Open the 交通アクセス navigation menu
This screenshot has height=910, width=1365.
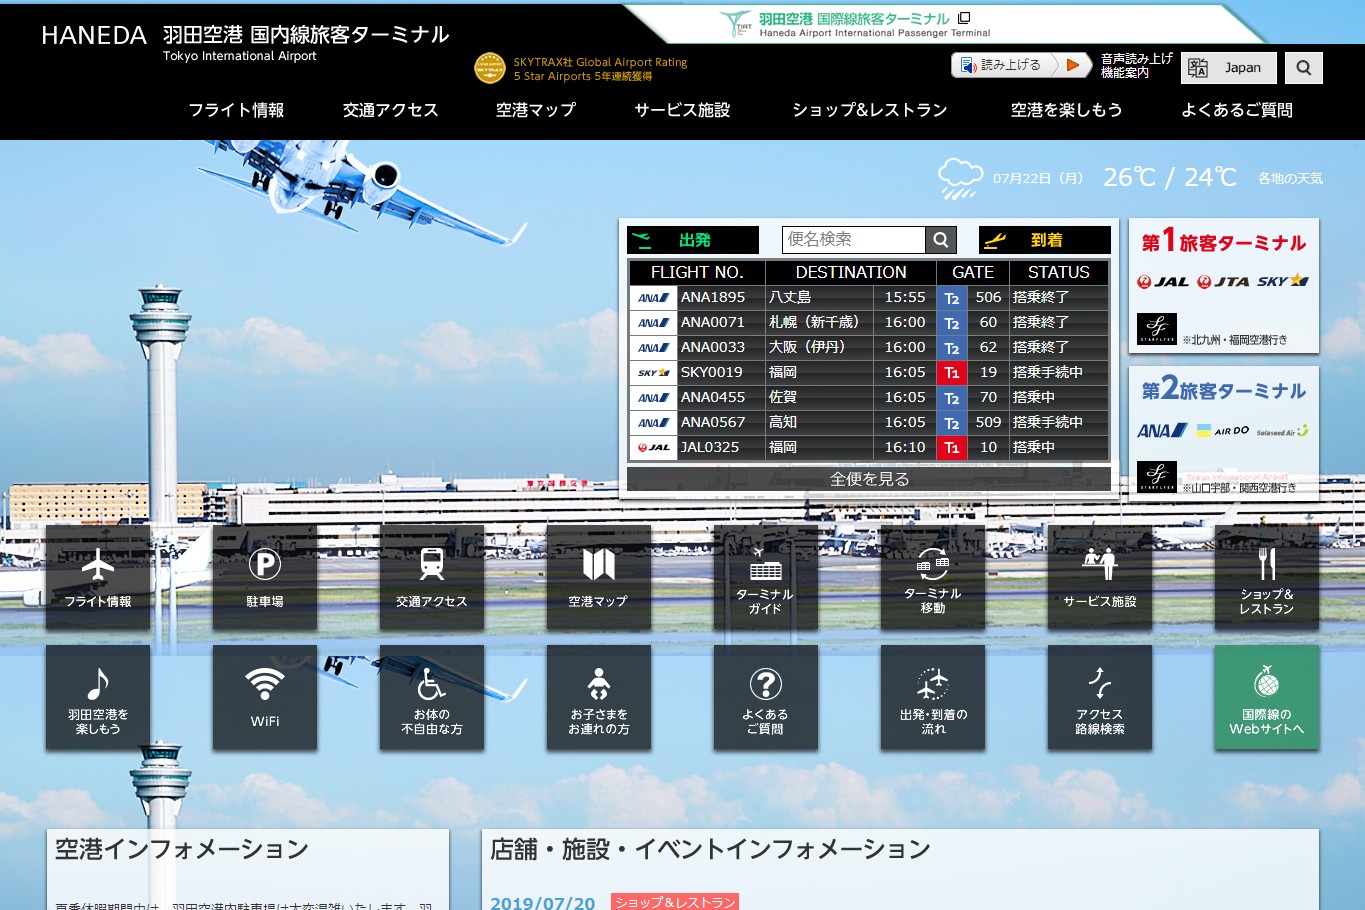[391, 110]
